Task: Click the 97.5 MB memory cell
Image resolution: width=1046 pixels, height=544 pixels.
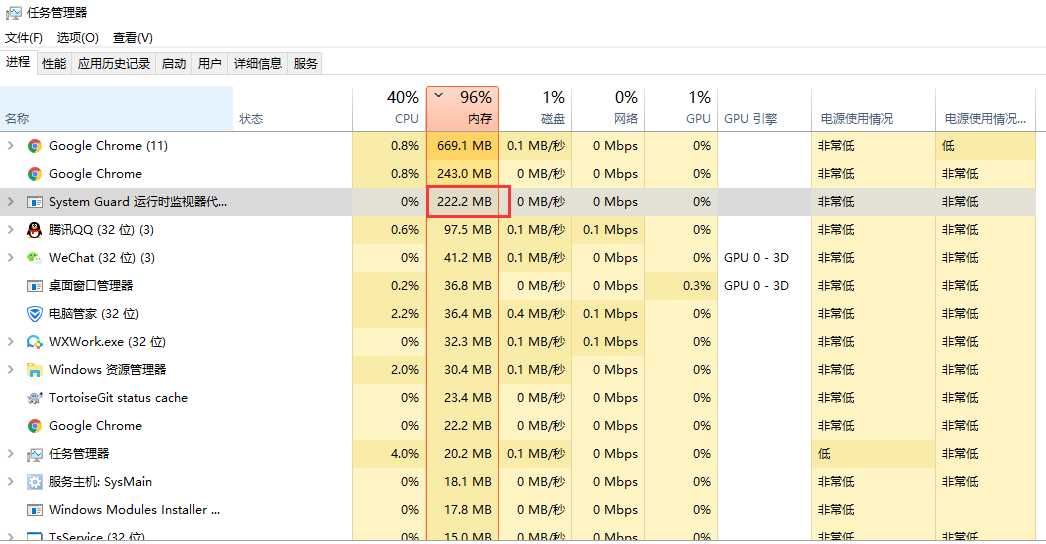Action: coord(462,230)
